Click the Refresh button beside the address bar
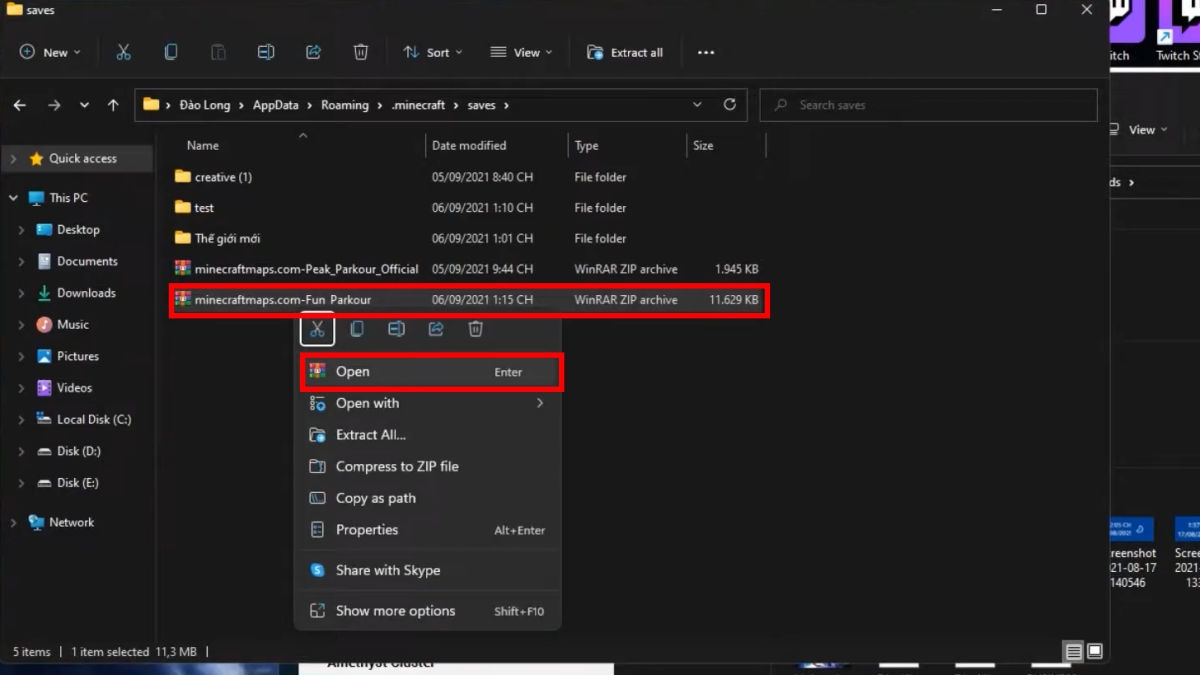The image size is (1200, 675). (729, 104)
